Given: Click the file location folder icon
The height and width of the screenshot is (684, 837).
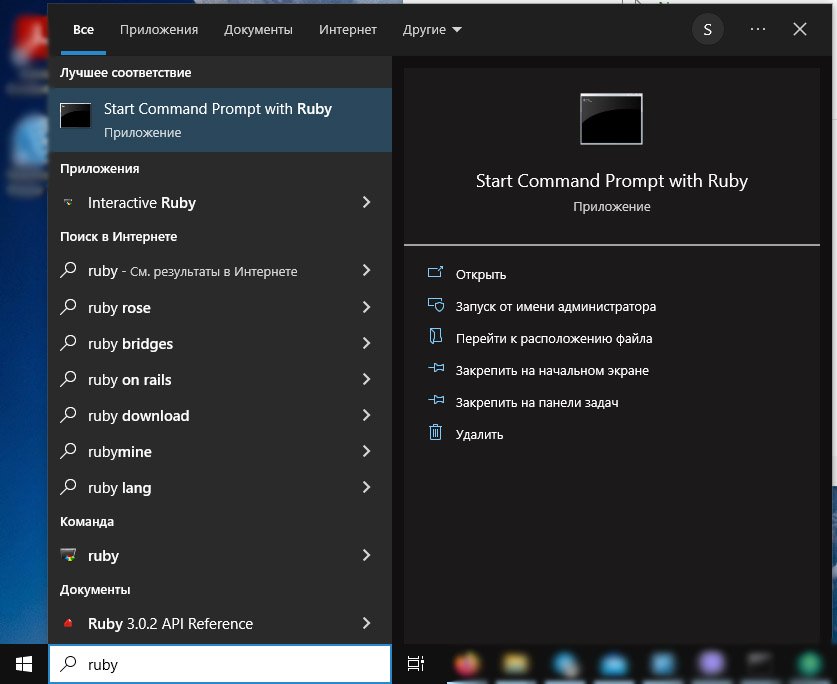Looking at the screenshot, I should [436, 336].
